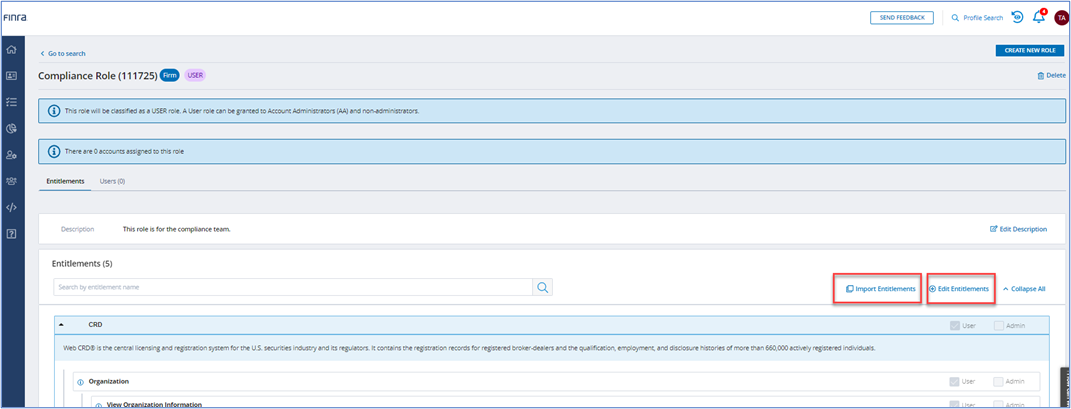Image resolution: width=1071 pixels, height=409 pixels.
Task: Click the view history eye icon
Action: click(1017, 17)
